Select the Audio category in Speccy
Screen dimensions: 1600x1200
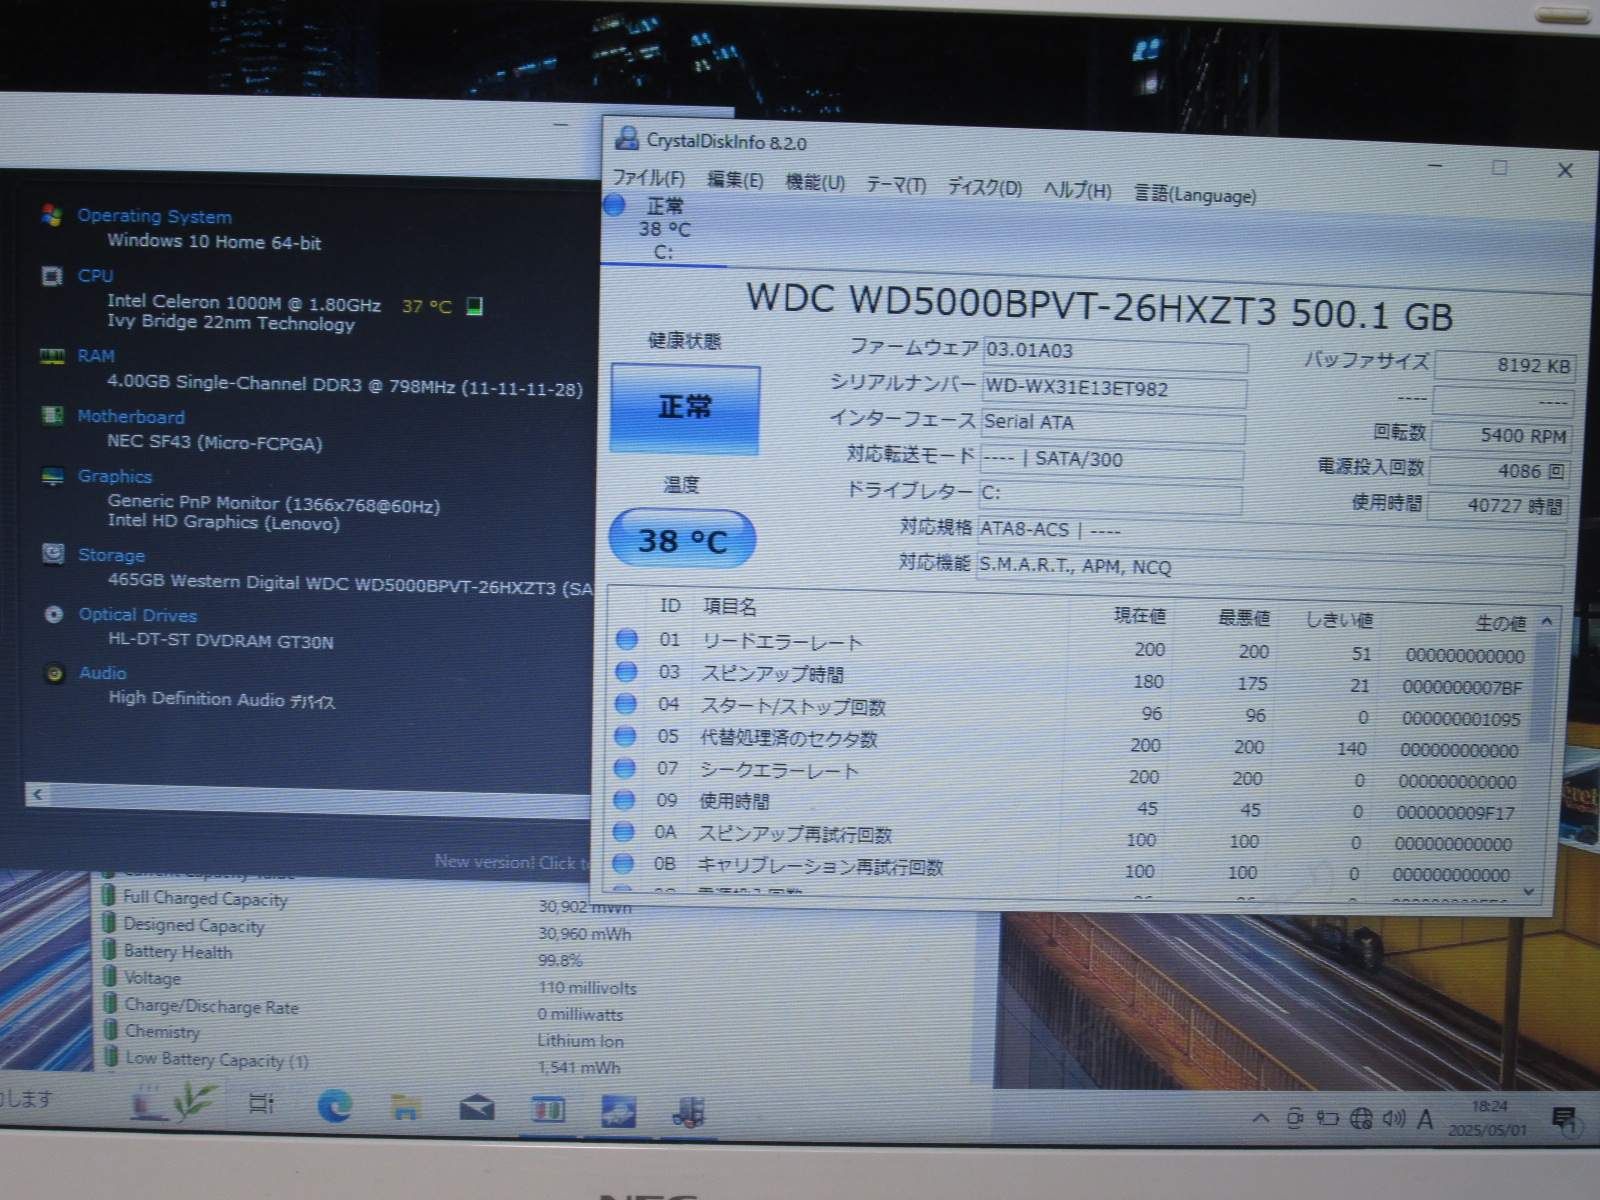(103, 673)
